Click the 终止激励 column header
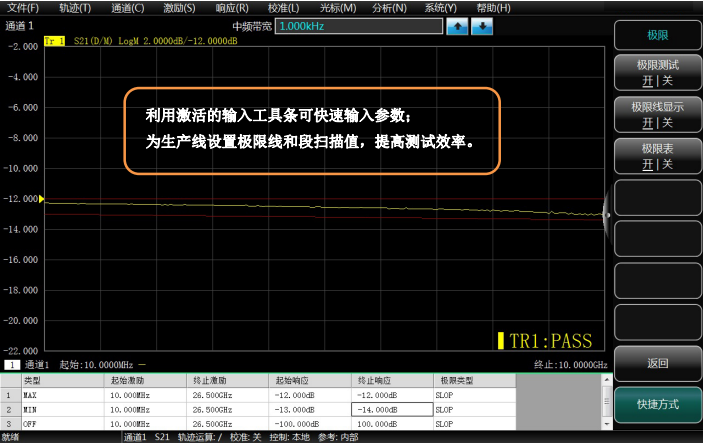This screenshot has height=443, width=703. (227, 381)
